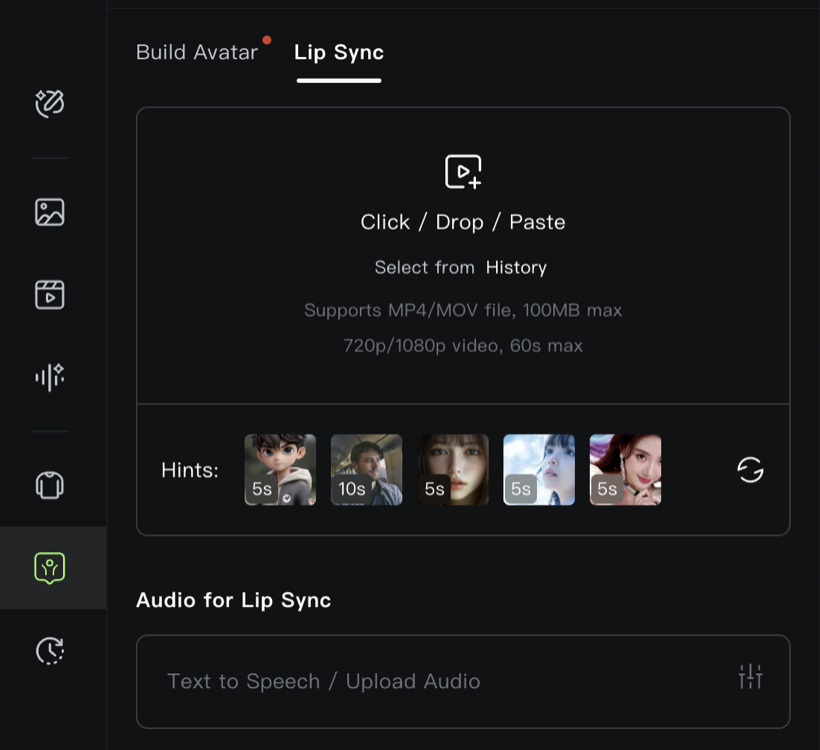820x750 pixels.
Task: Open the AI creative studio sidebar icon
Action: [x=49, y=103]
